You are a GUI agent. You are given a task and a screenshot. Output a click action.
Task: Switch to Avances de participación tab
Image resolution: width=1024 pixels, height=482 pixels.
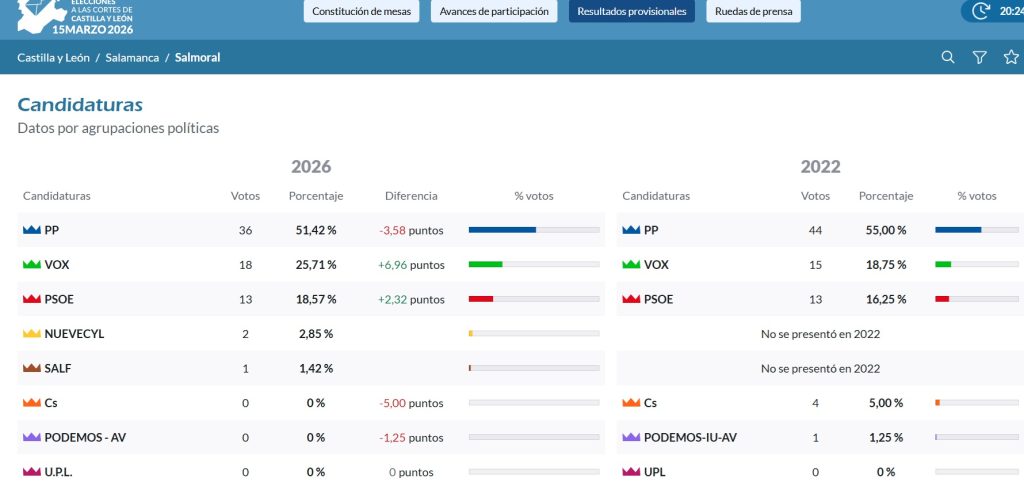(x=494, y=11)
